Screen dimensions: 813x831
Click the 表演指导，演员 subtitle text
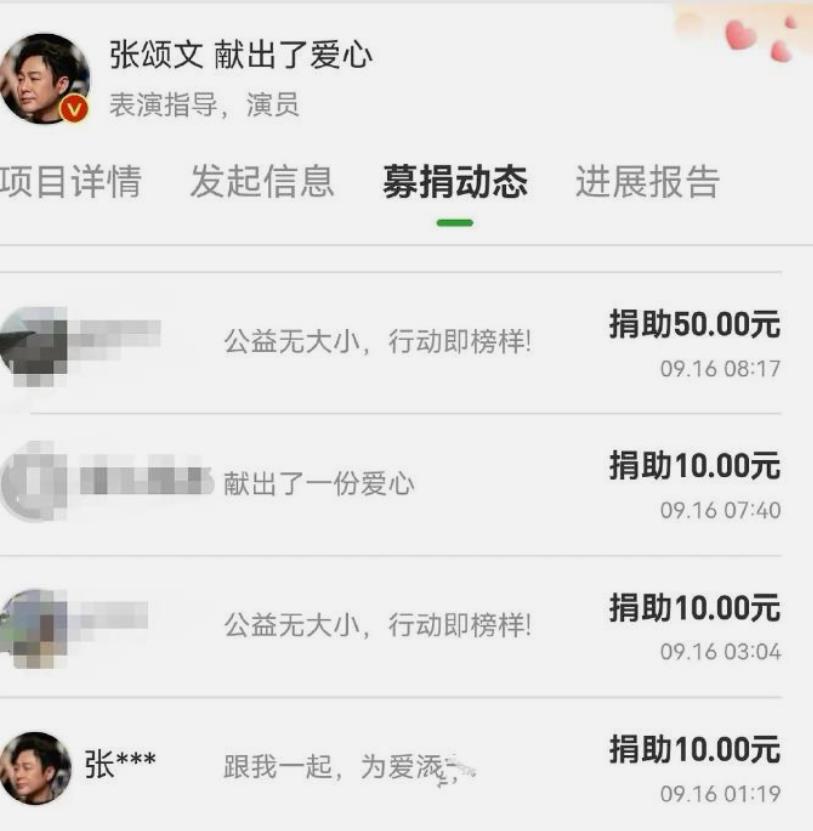coord(205,104)
